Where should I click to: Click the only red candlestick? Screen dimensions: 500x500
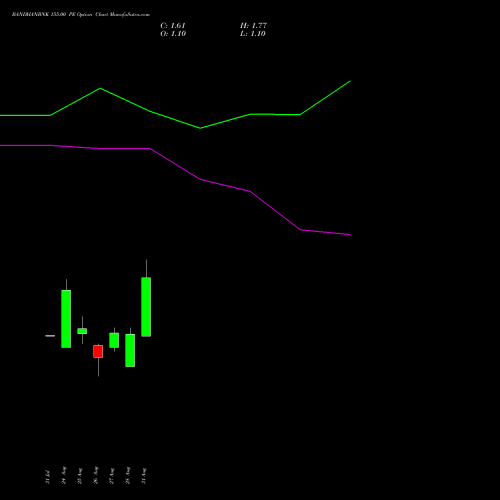coord(98,352)
